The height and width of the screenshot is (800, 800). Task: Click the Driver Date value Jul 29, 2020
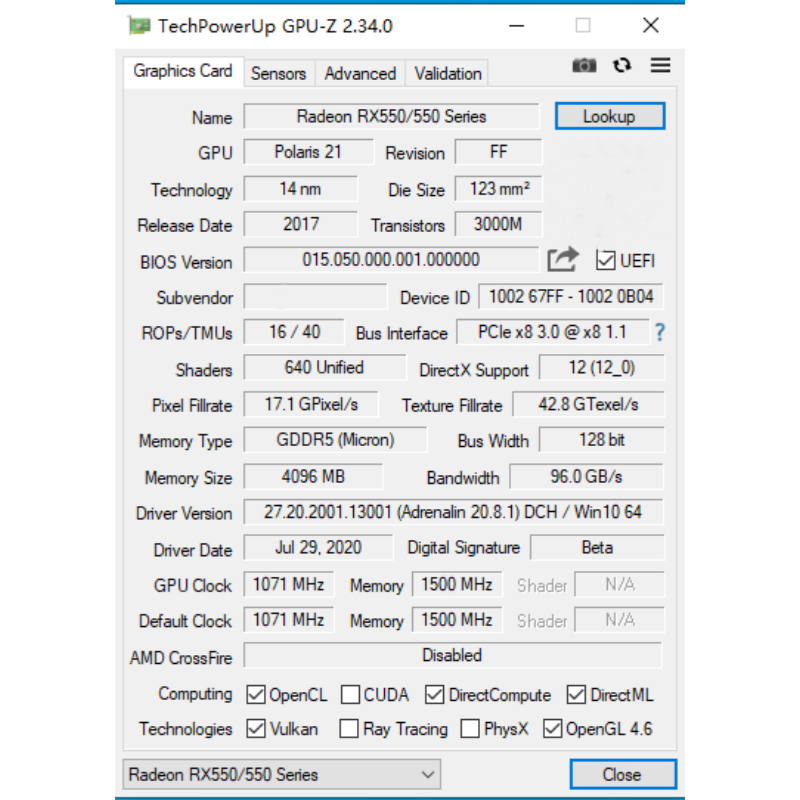pos(318,547)
